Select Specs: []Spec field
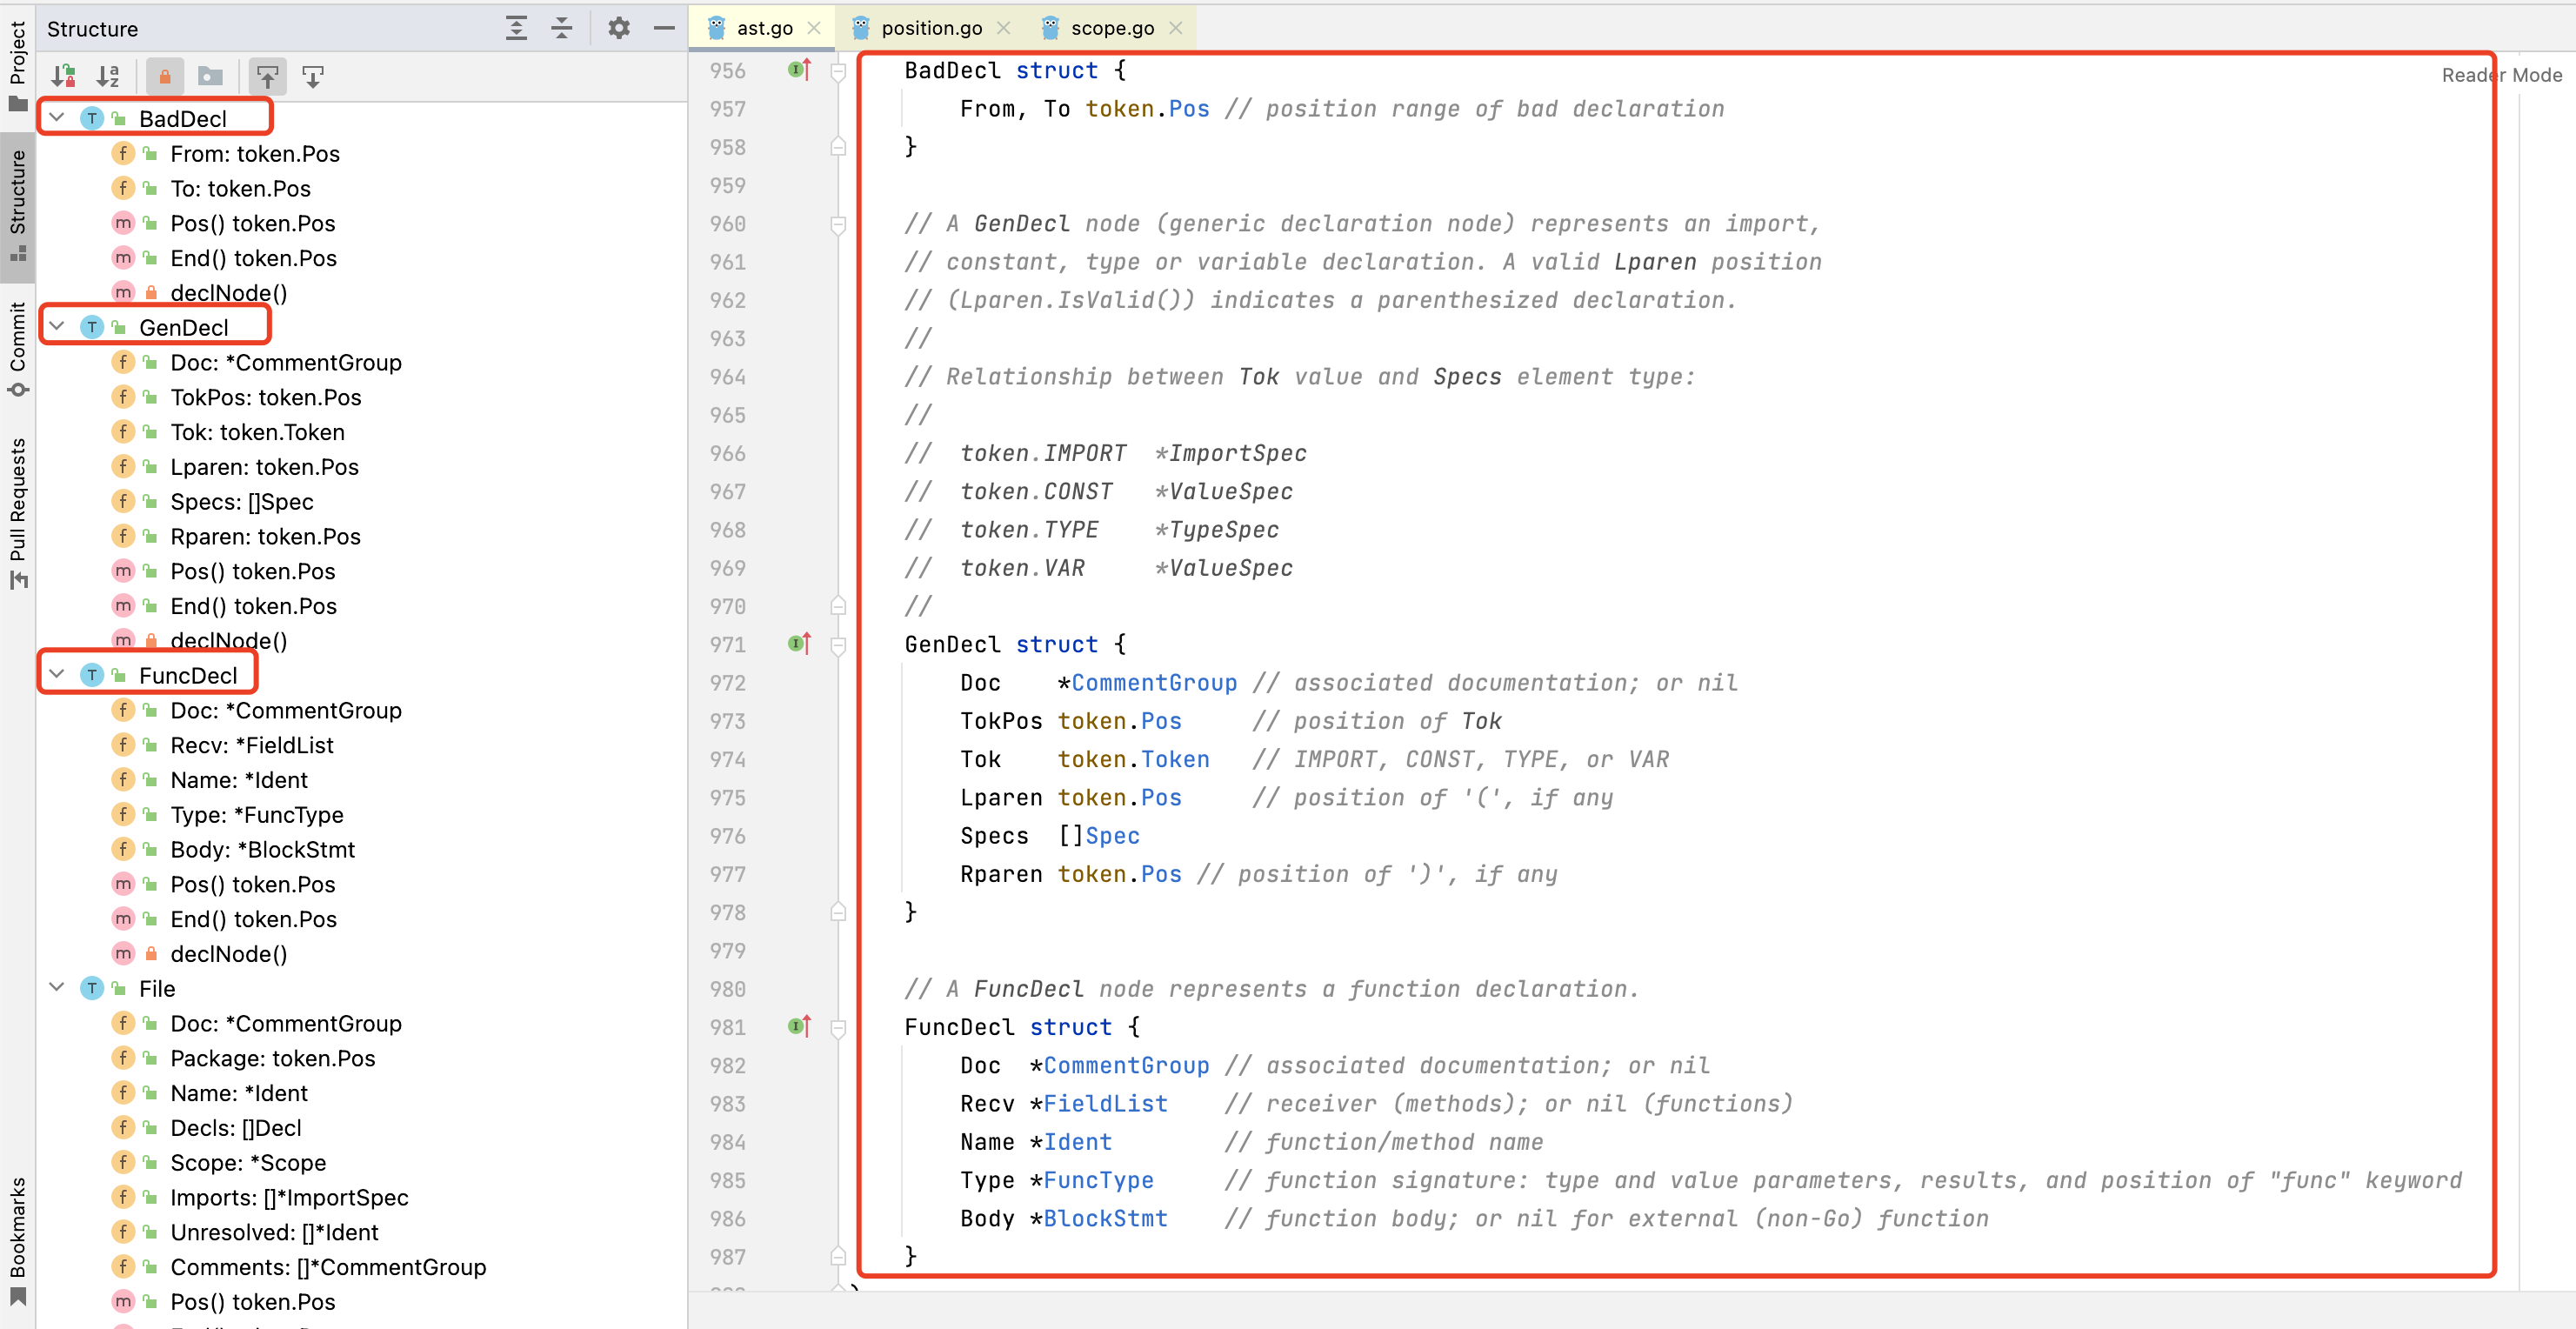The width and height of the screenshot is (2576, 1329). tap(242, 501)
